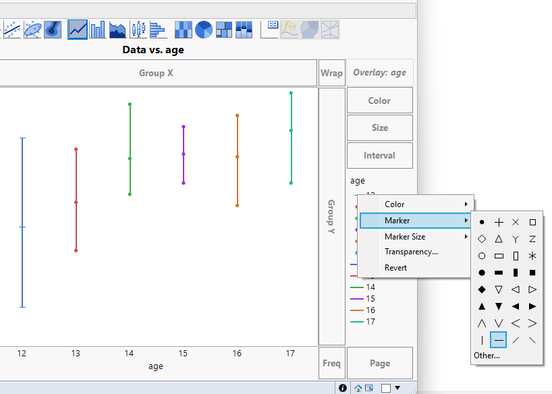Choose the X cross marker
Image resolution: width=552 pixels, height=394 pixels.
click(x=515, y=222)
